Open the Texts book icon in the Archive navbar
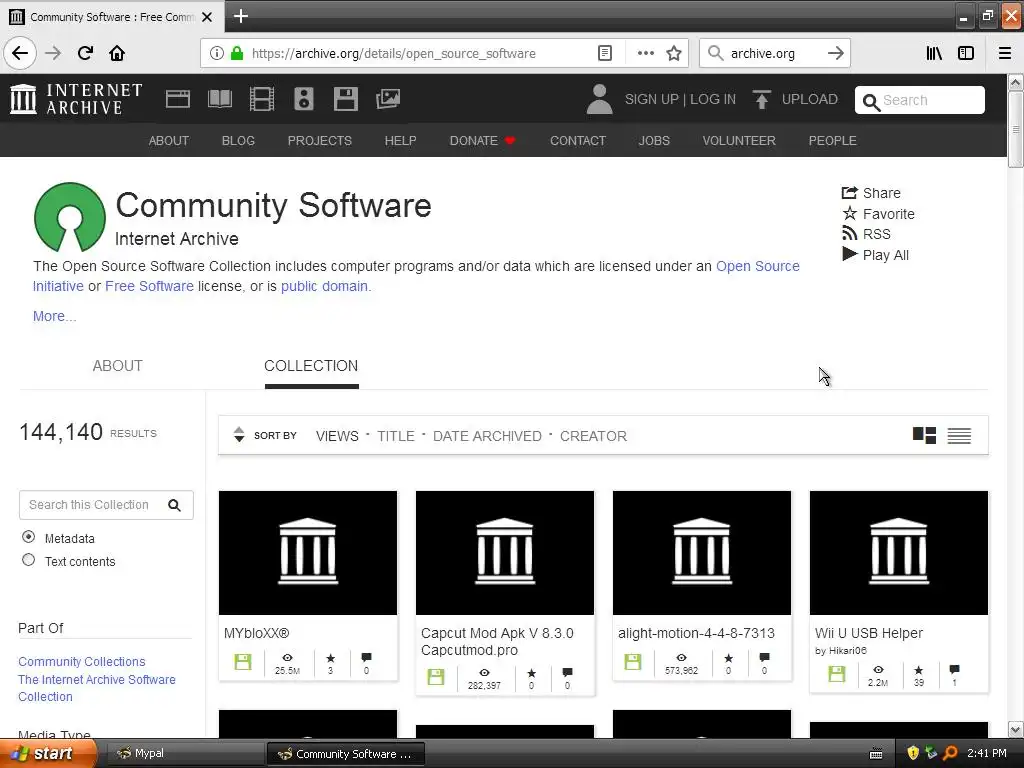This screenshot has height=768, width=1024. [x=219, y=99]
